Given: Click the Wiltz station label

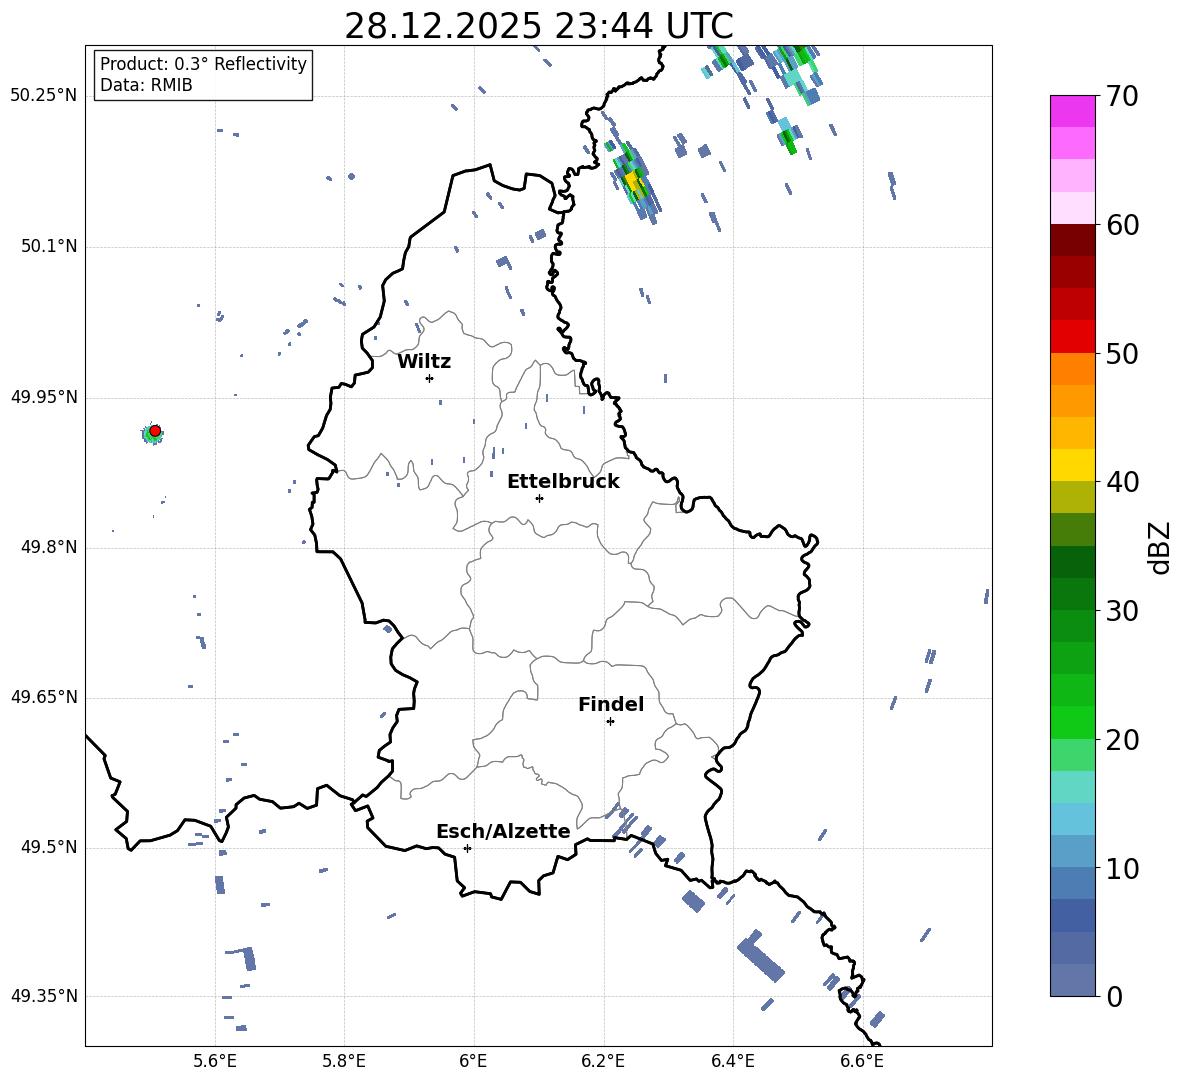Looking at the screenshot, I should (424, 362).
